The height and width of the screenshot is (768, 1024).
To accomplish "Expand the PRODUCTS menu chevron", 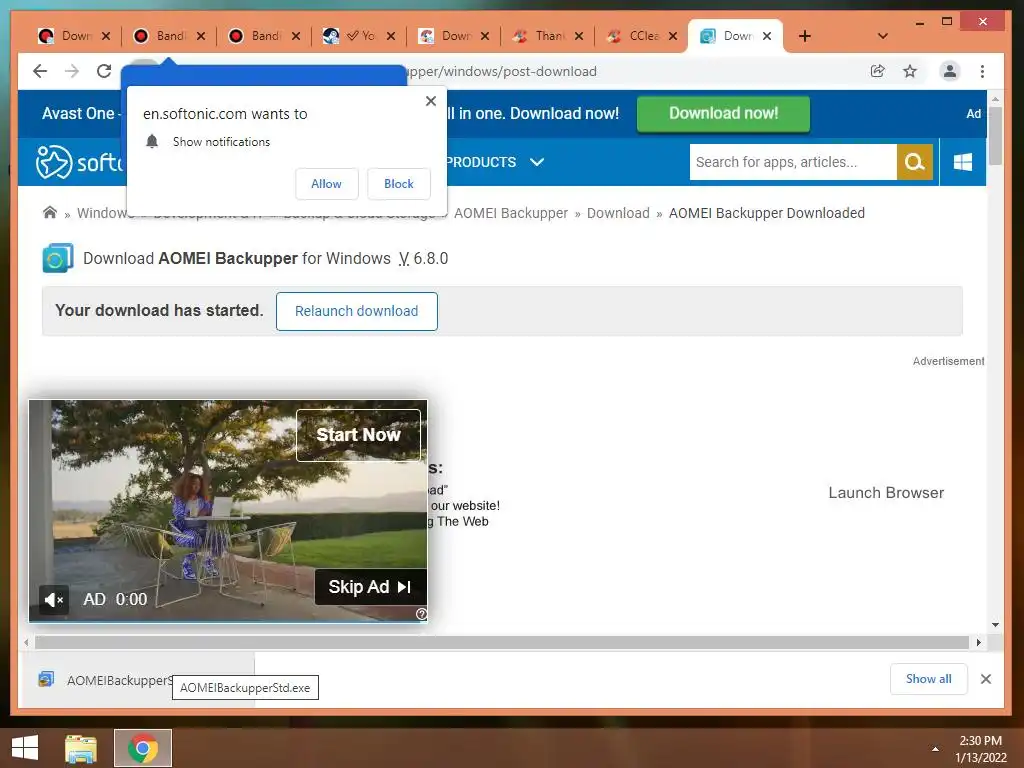I will coord(537,162).
